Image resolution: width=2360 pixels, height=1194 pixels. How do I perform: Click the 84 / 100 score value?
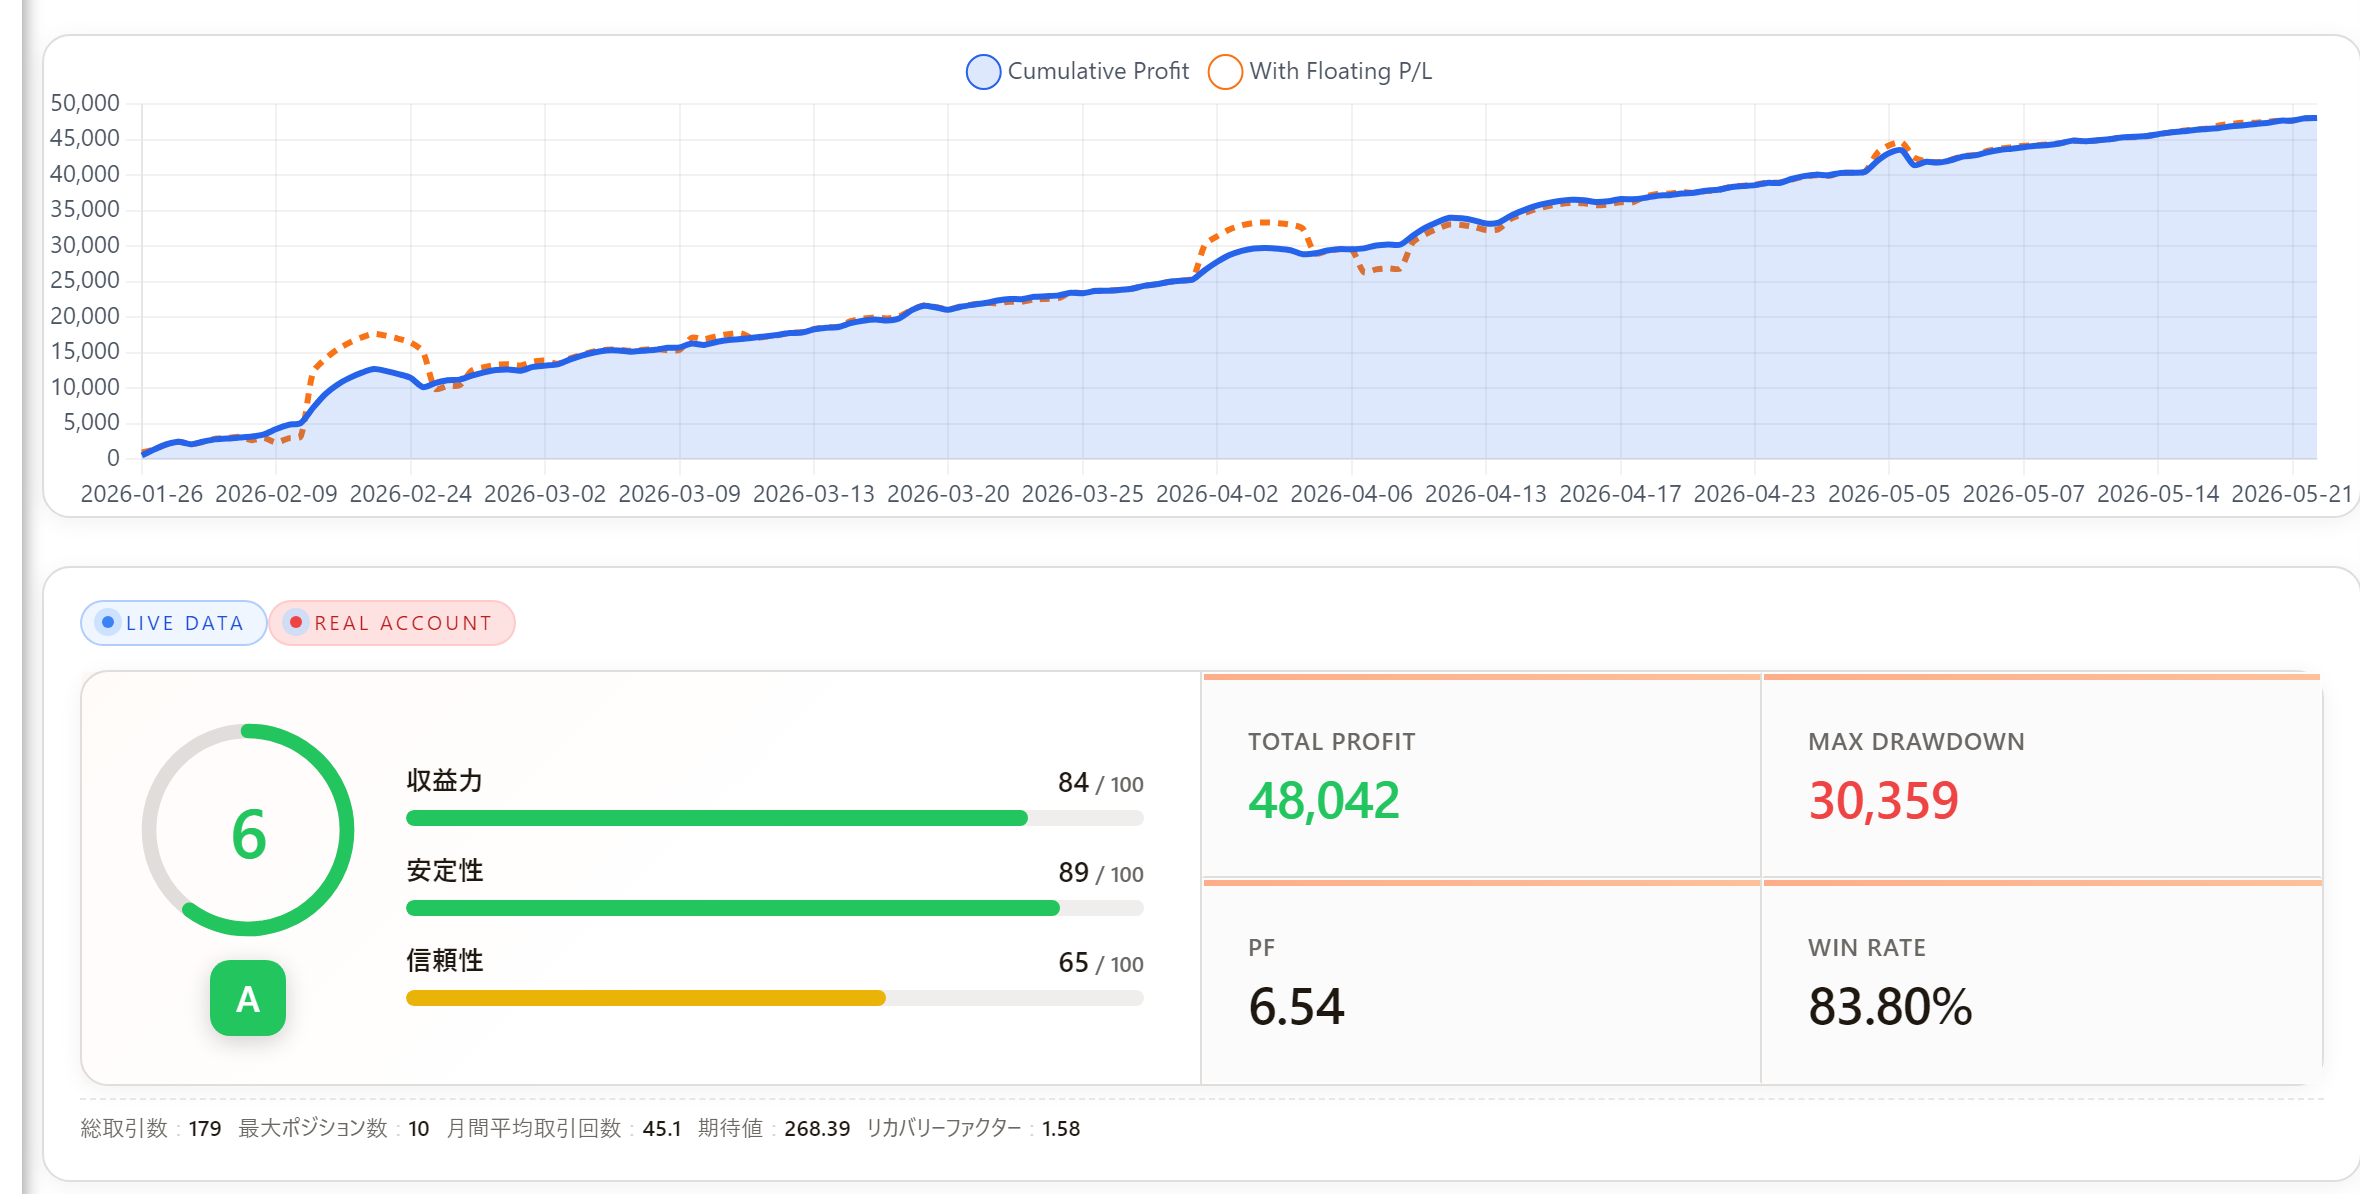[x=1100, y=783]
